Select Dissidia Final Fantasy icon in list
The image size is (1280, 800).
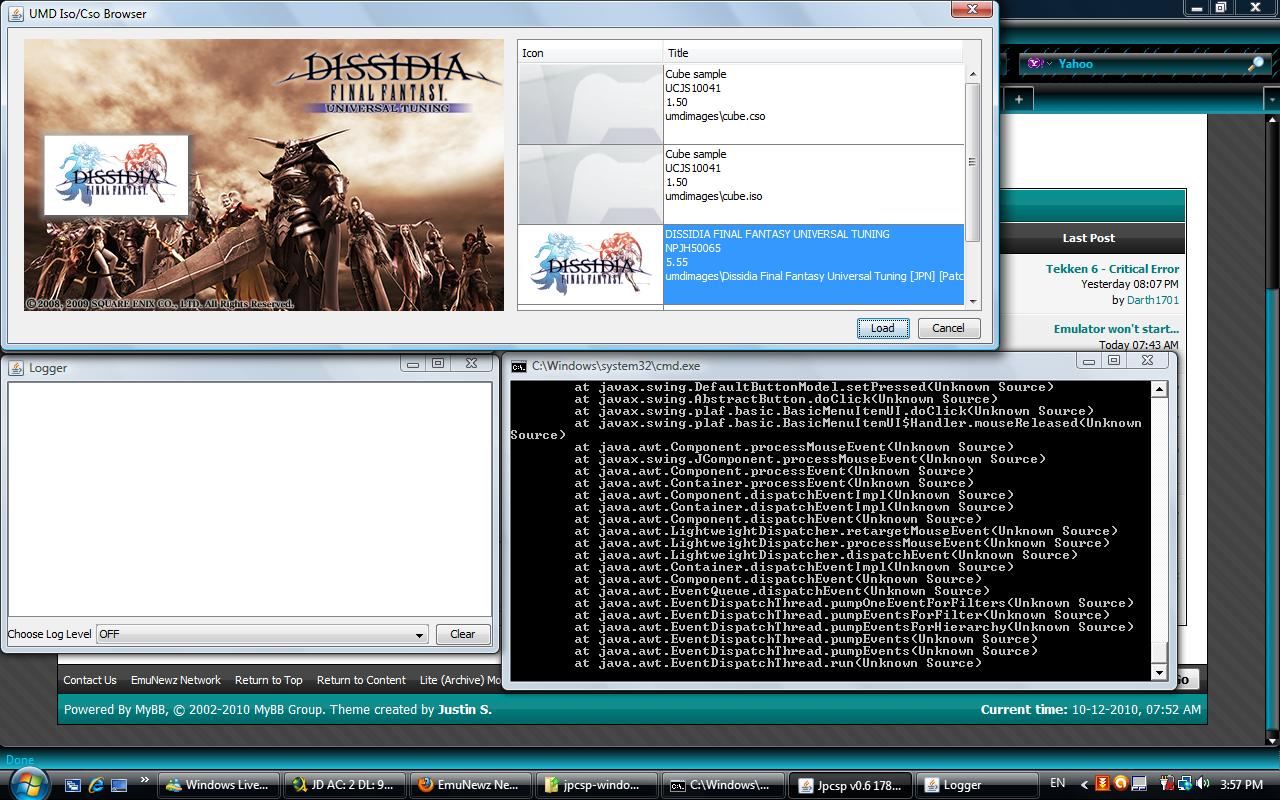[590, 265]
